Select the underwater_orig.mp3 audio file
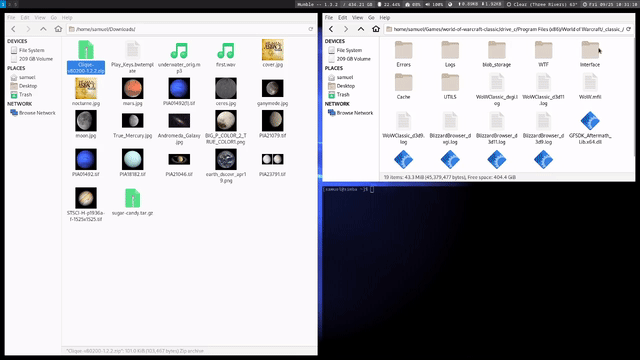This screenshot has width=640, height=360. (179, 57)
